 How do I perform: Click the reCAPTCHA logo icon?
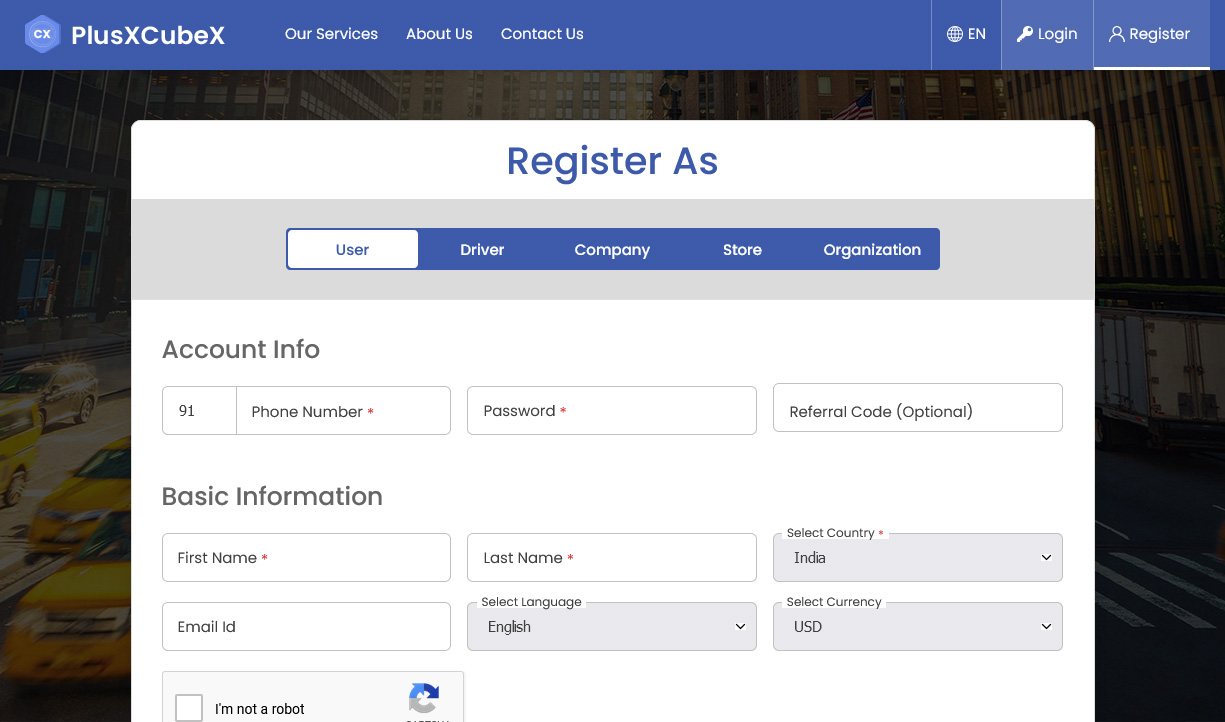point(424,699)
